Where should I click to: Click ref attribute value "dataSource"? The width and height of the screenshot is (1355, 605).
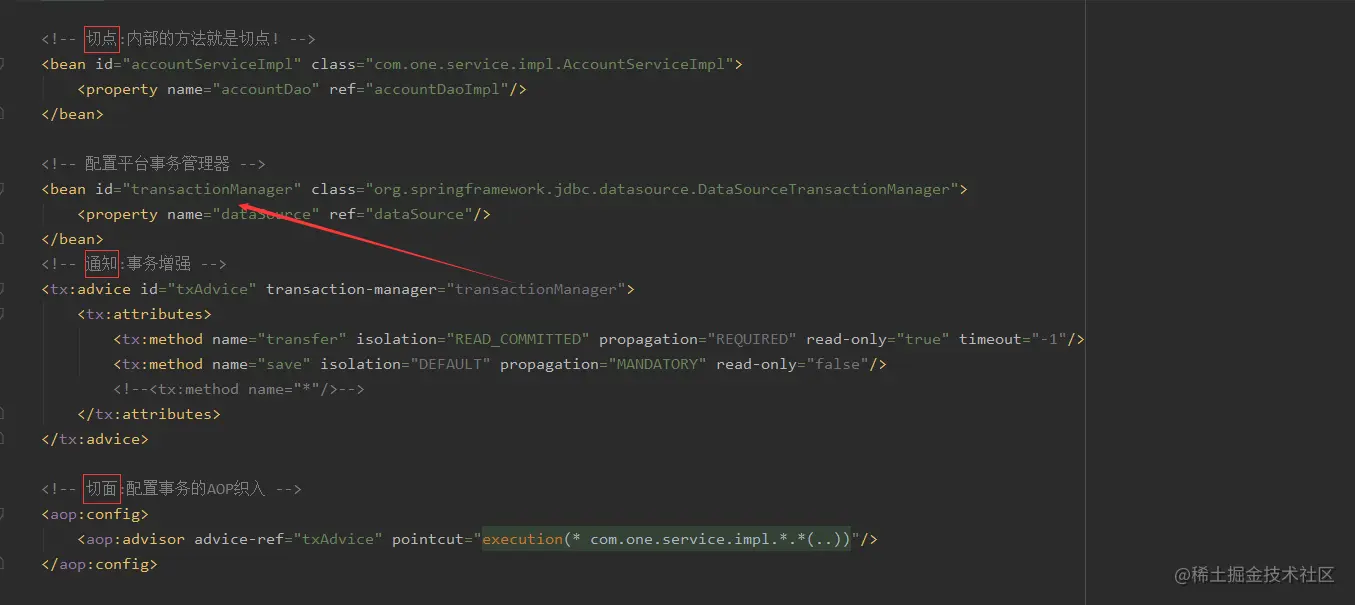click(x=420, y=214)
